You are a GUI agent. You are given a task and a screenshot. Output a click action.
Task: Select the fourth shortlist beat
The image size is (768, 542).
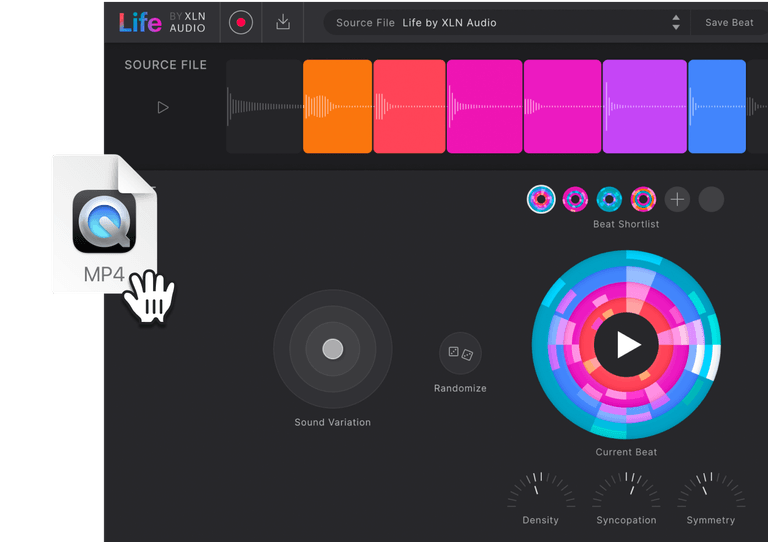tap(643, 199)
